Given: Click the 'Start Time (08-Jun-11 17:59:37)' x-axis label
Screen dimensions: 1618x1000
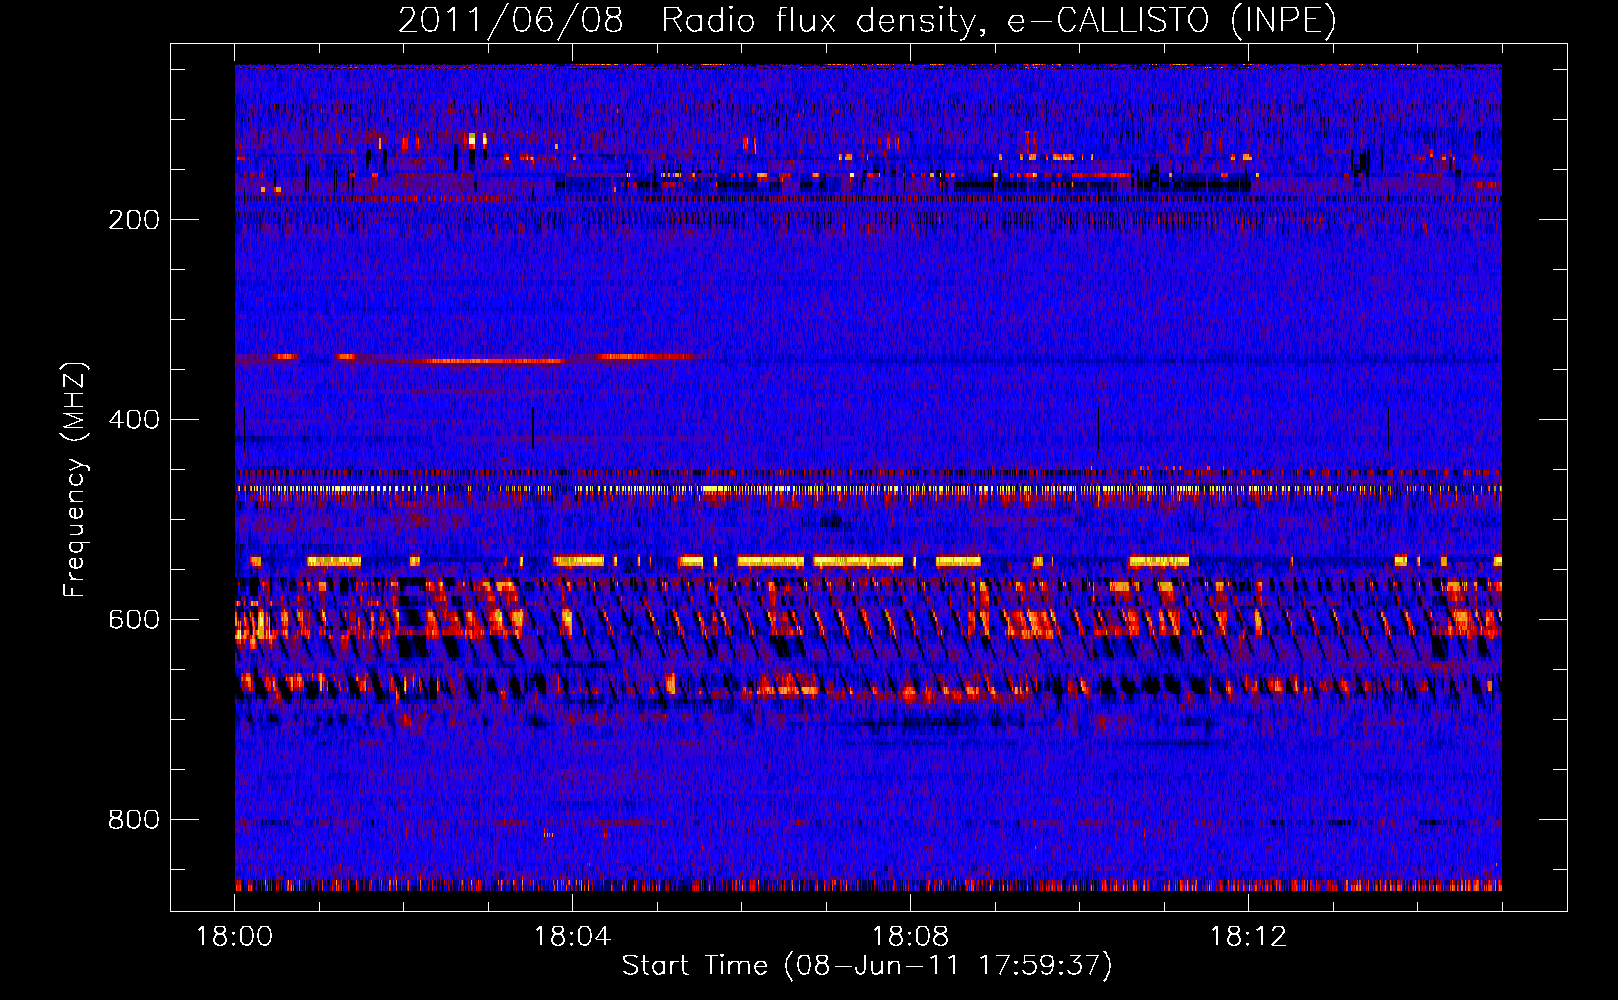Looking at the screenshot, I should pyautogui.click(x=867, y=966).
